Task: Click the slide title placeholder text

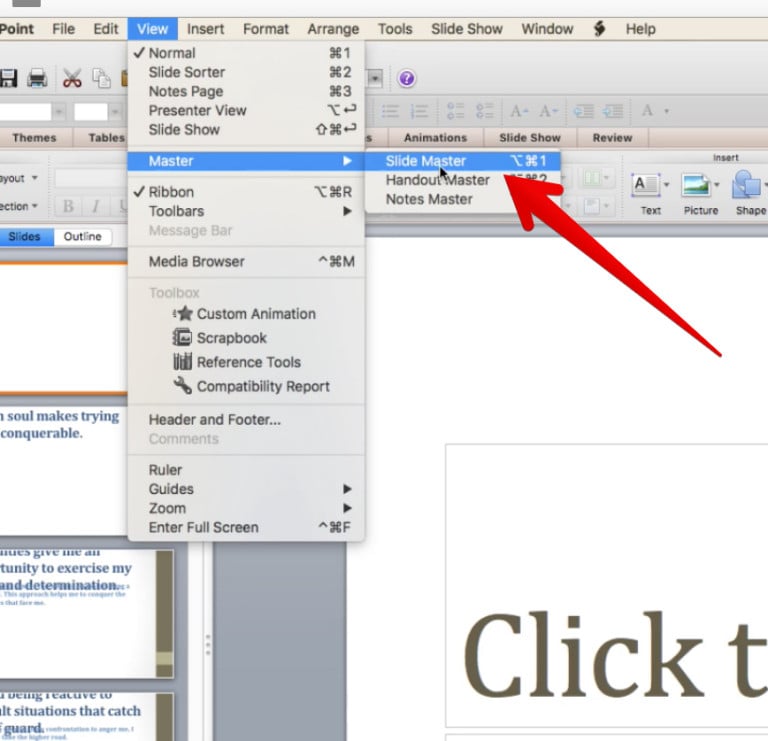Action: pos(616,656)
